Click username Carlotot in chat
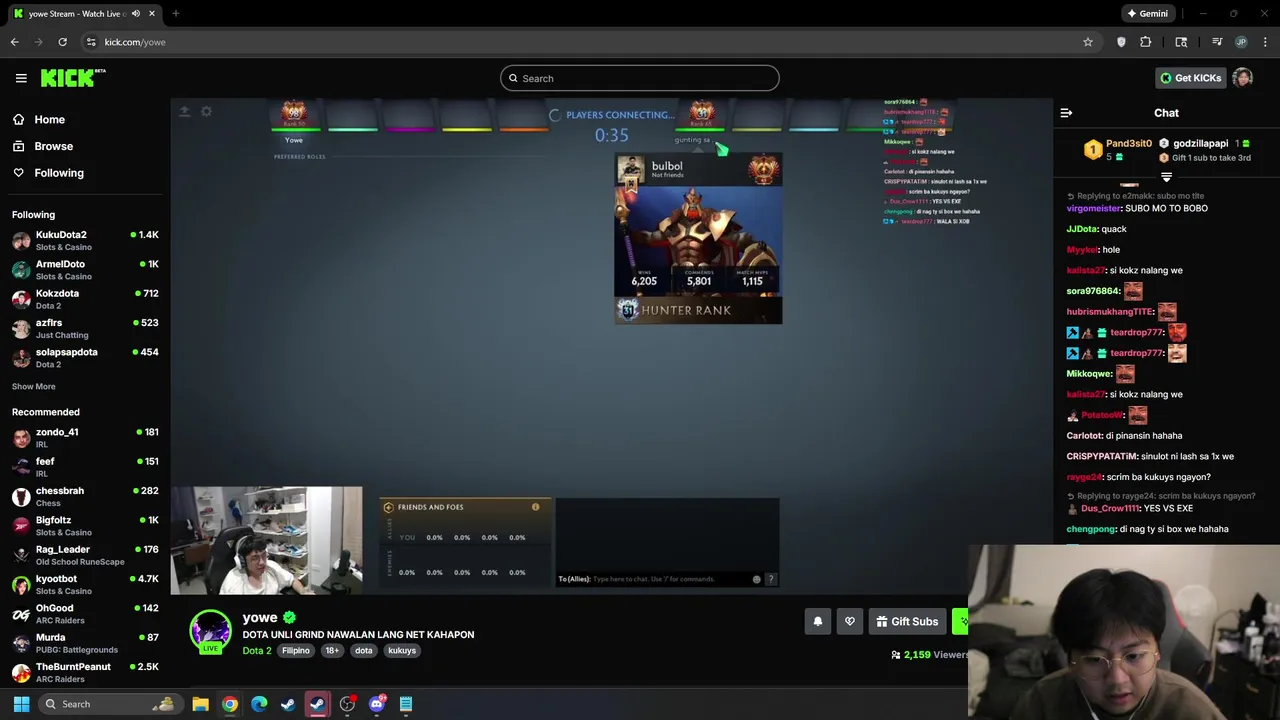 [x=1084, y=436]
